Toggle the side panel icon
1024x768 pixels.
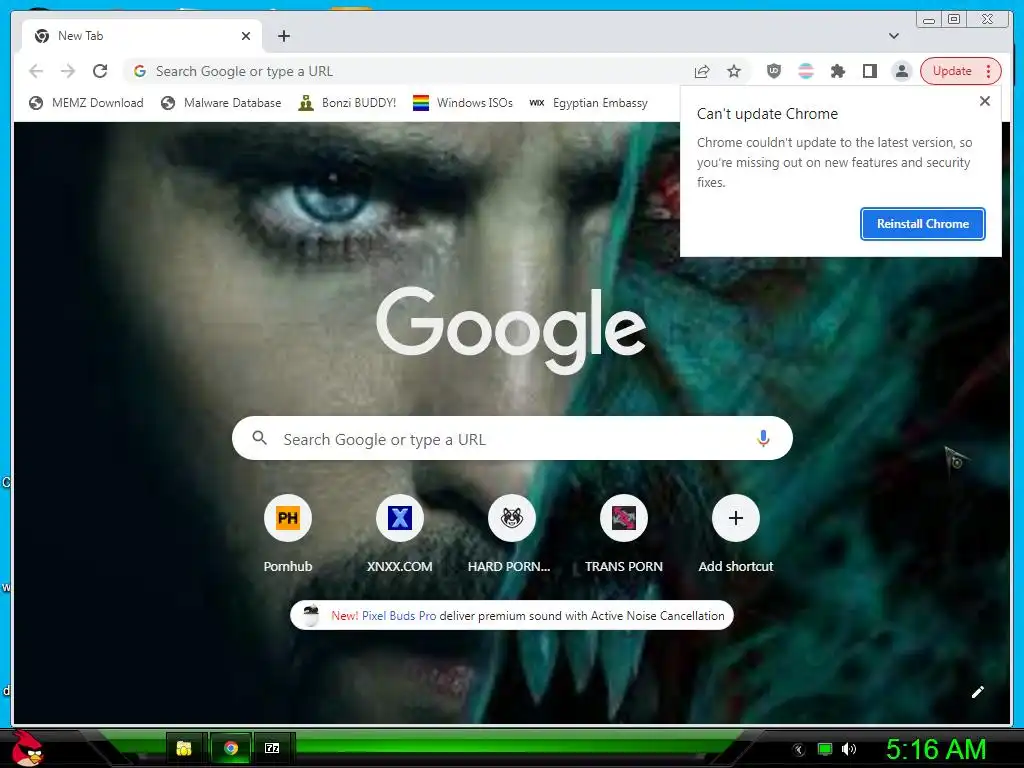(x=870, y=71)
